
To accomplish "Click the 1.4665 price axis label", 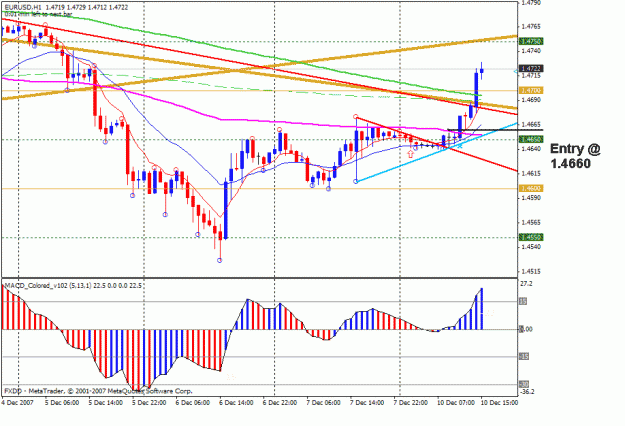I will tap(531, 124).
